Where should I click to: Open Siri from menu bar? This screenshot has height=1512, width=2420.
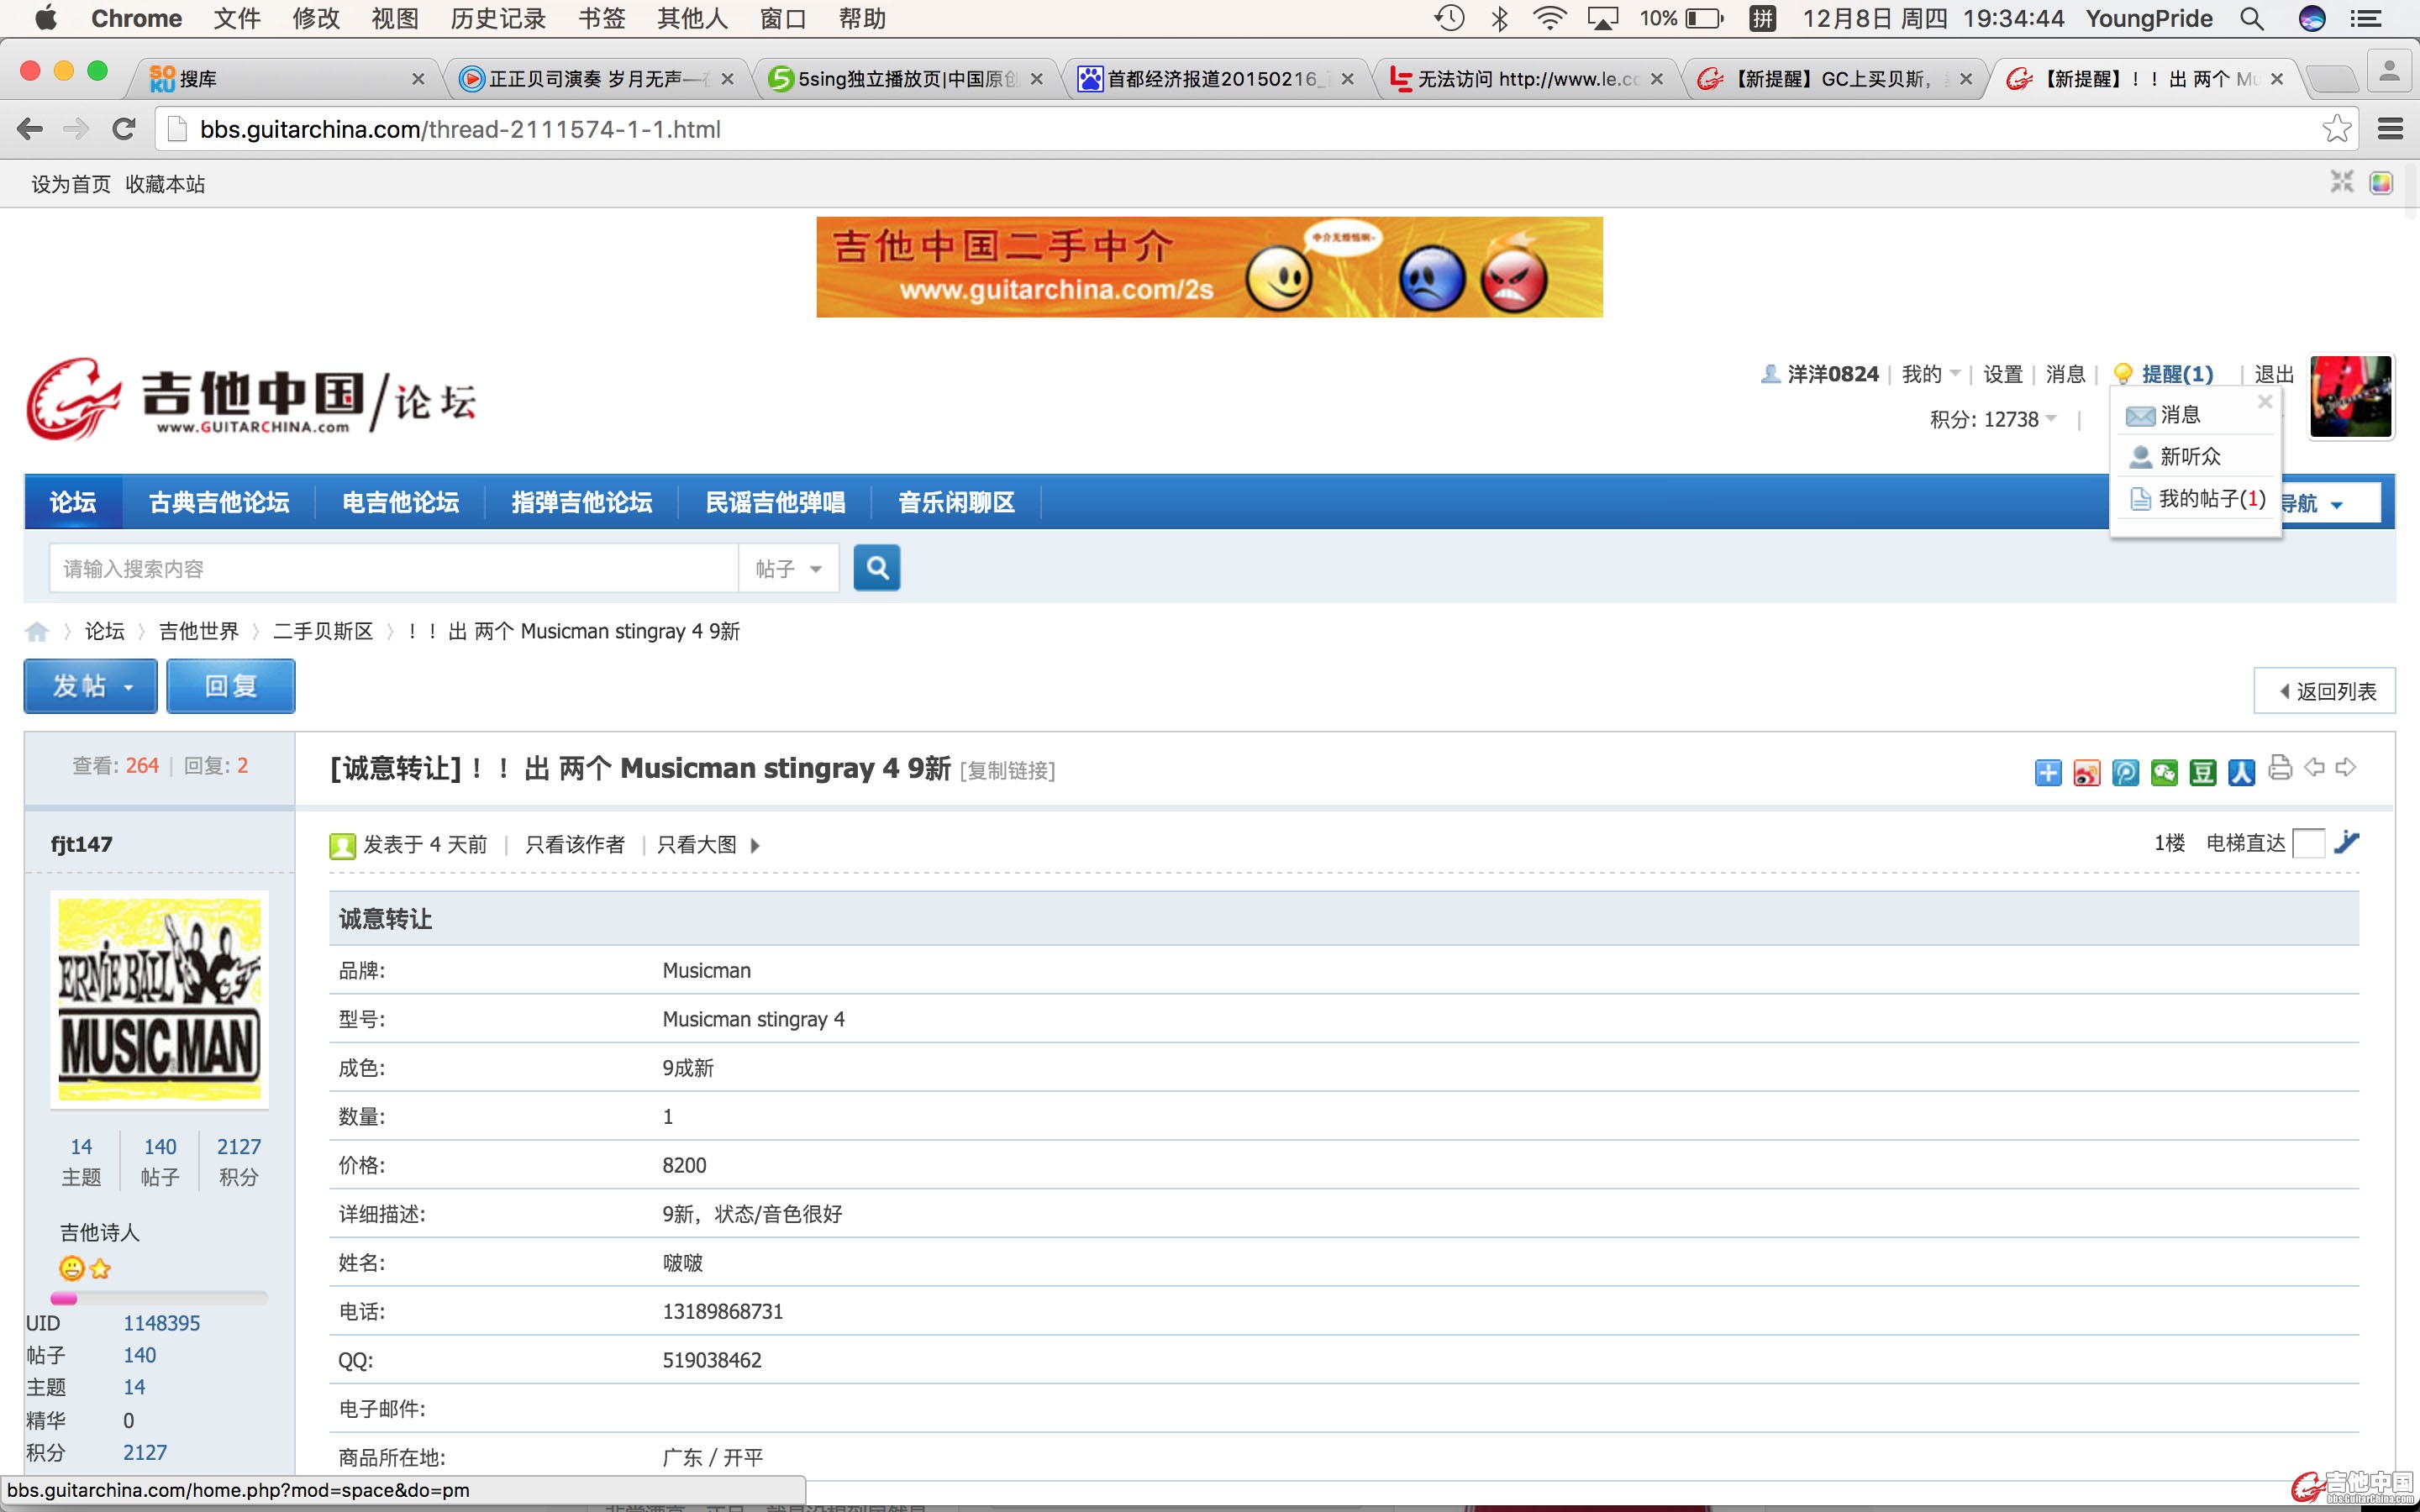pyautogui.click(x=2311, y=18)
